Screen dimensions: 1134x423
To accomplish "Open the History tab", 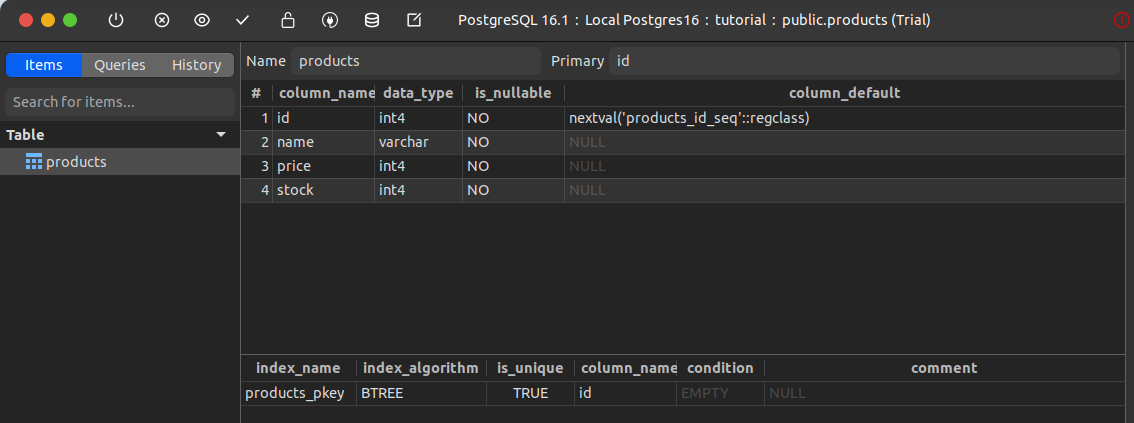I will pyautogui.click(x=196, y=65).
